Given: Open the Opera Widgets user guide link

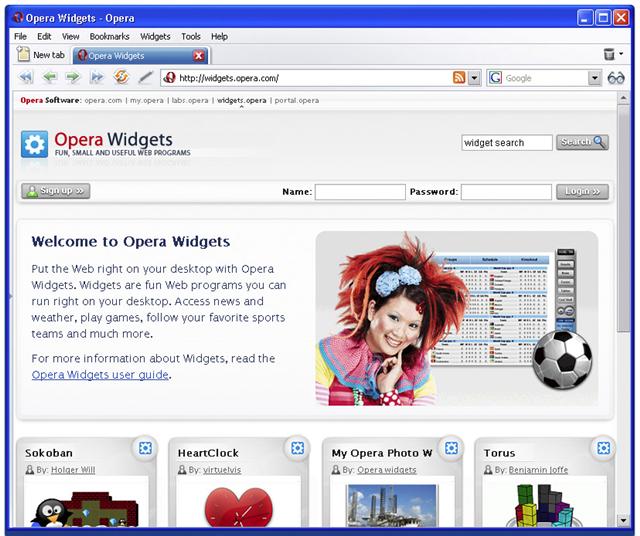Looking at the screenshot, I should click(100, 374).
